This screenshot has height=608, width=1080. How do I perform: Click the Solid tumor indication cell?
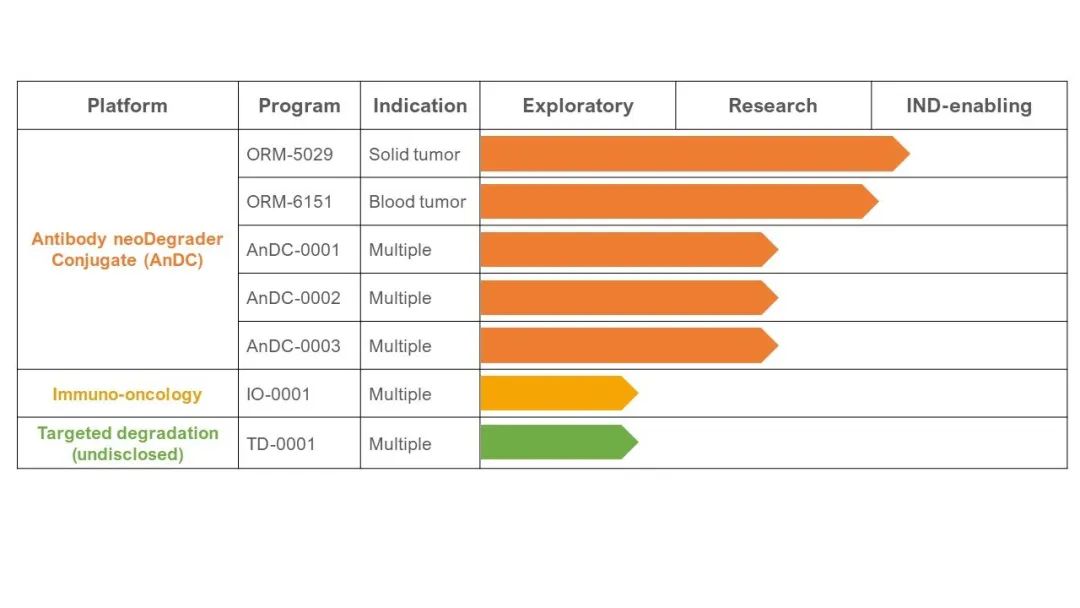click(420, 154)
